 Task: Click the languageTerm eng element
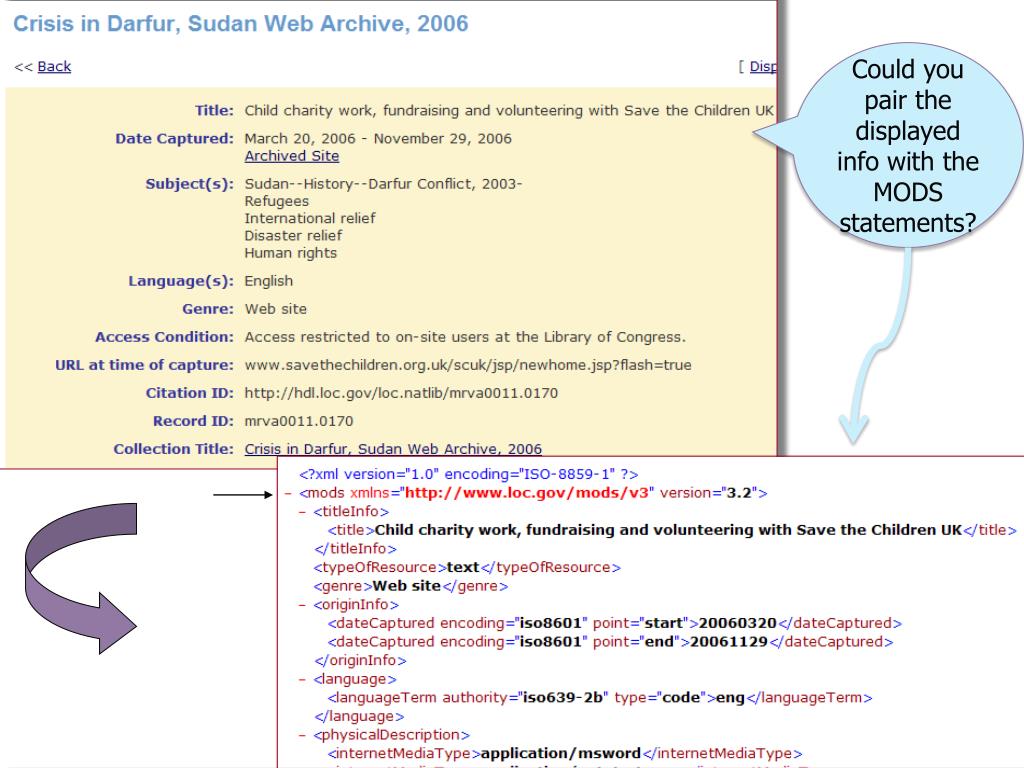pyautogui.click(x=600, y=698)
